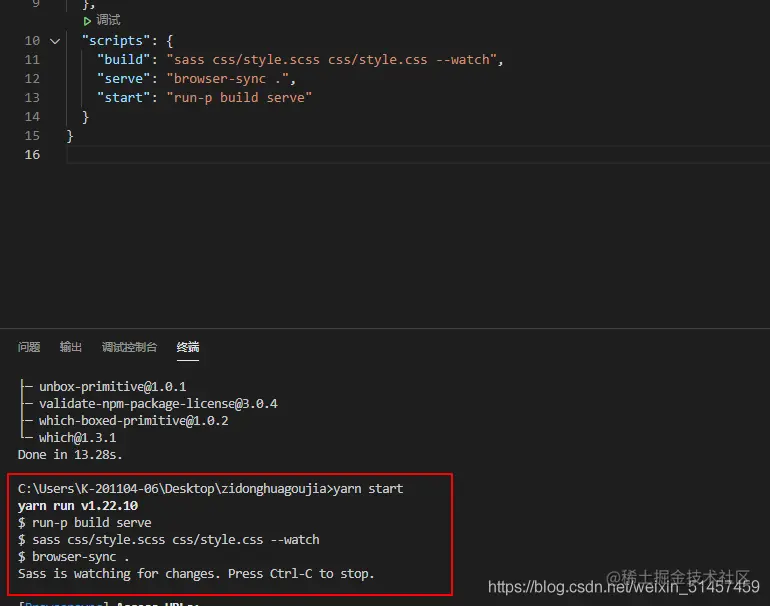This screenshot has width=770, height=606.
Task: Open the 问题 panel tab
Action: point(29,347)
